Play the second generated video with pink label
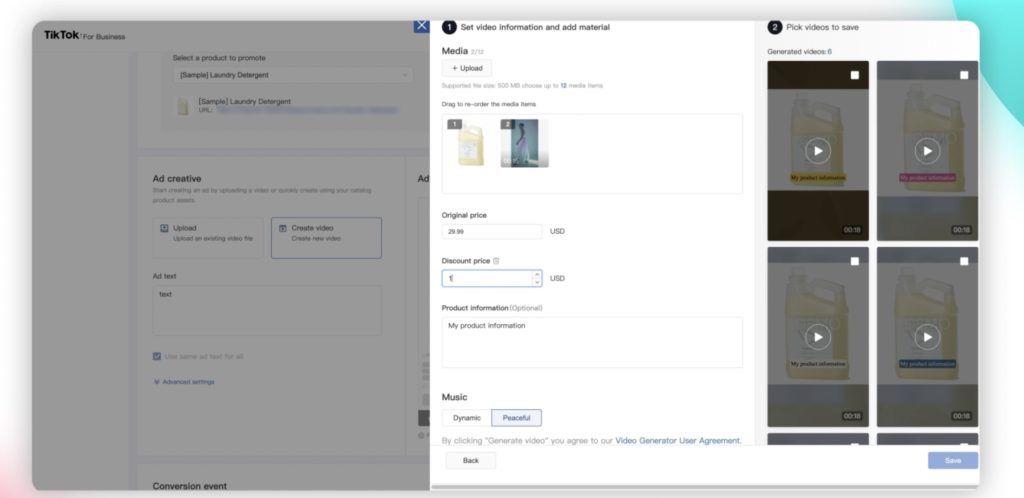 pos(927,151)
